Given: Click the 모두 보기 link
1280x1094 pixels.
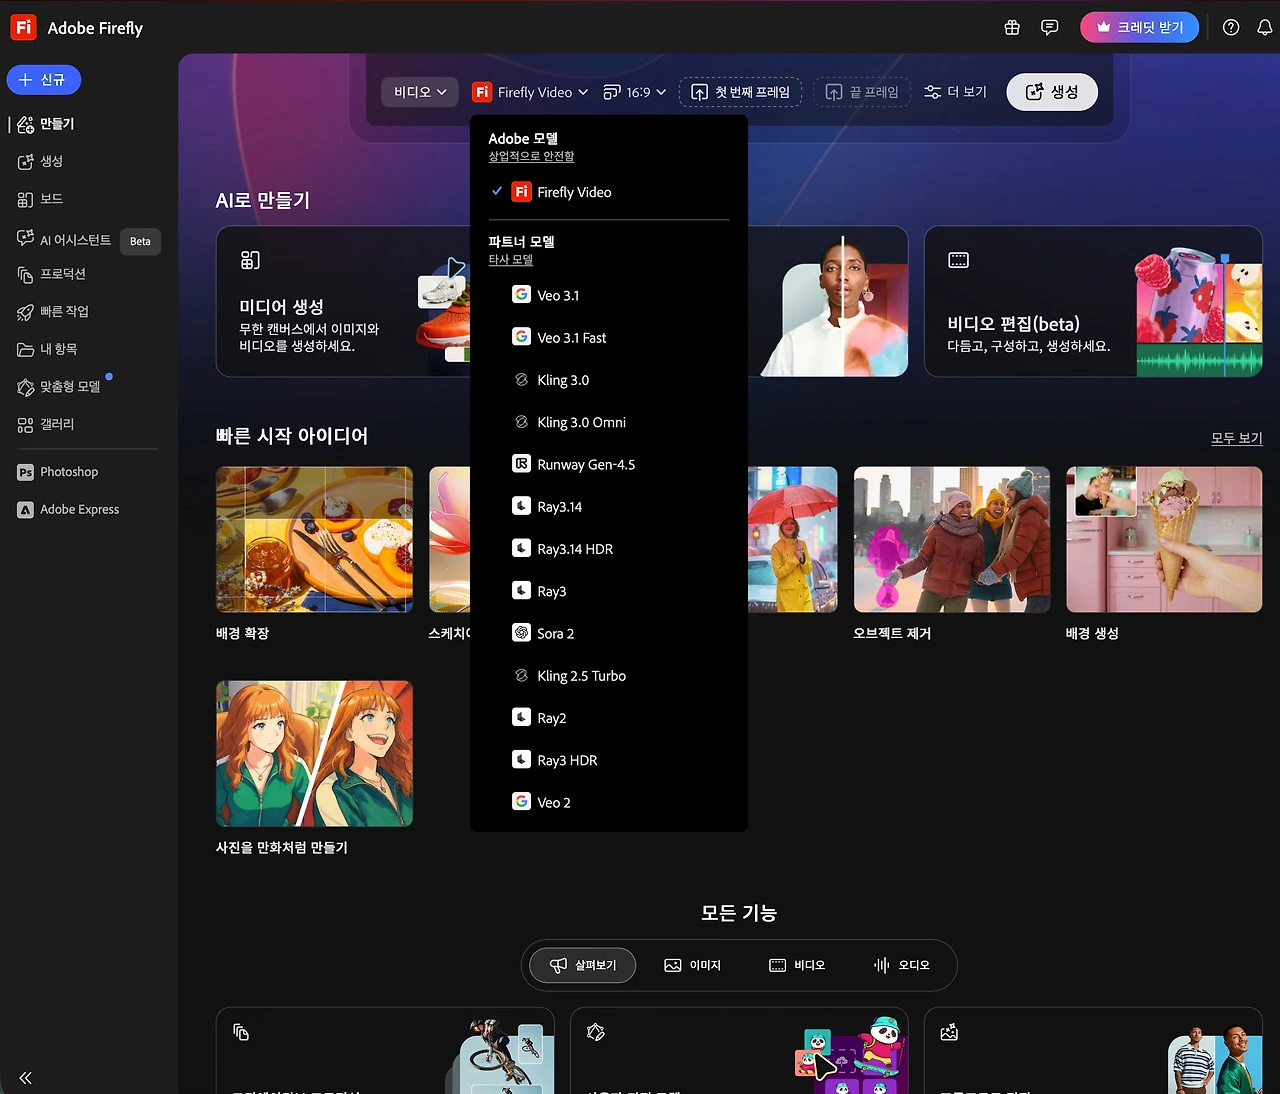Looking at the screenshot, I should tap(1237, 438).
